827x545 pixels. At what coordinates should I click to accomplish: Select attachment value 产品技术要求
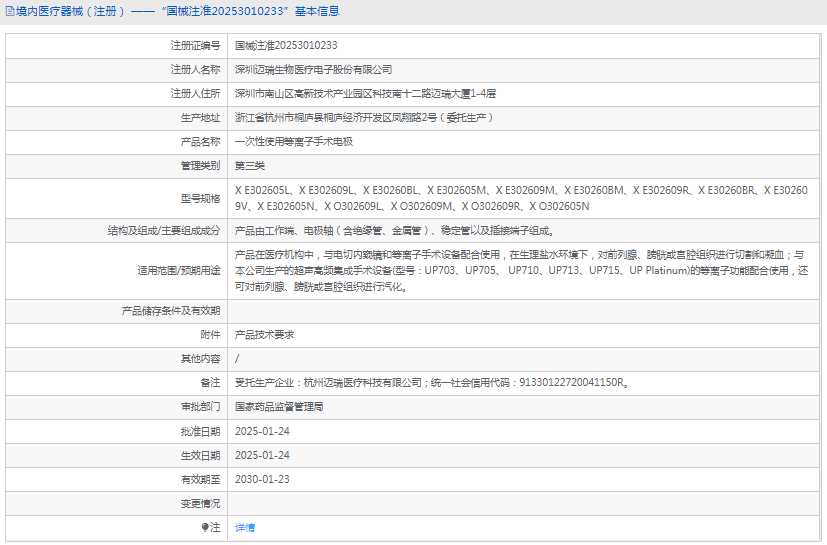pyautogui.click(x=264, y=334)
